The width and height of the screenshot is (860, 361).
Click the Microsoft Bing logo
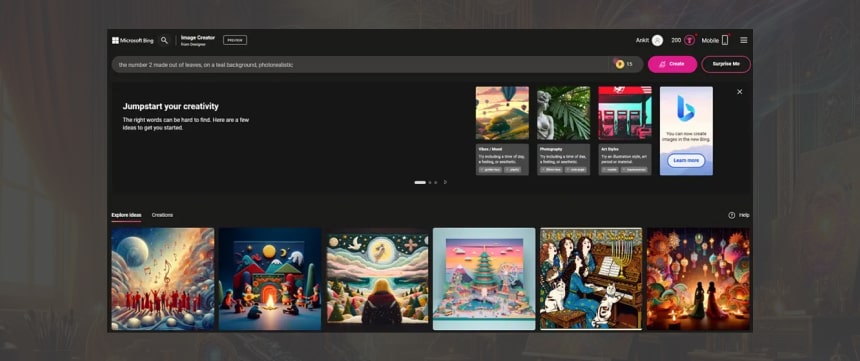pos(133,40)
